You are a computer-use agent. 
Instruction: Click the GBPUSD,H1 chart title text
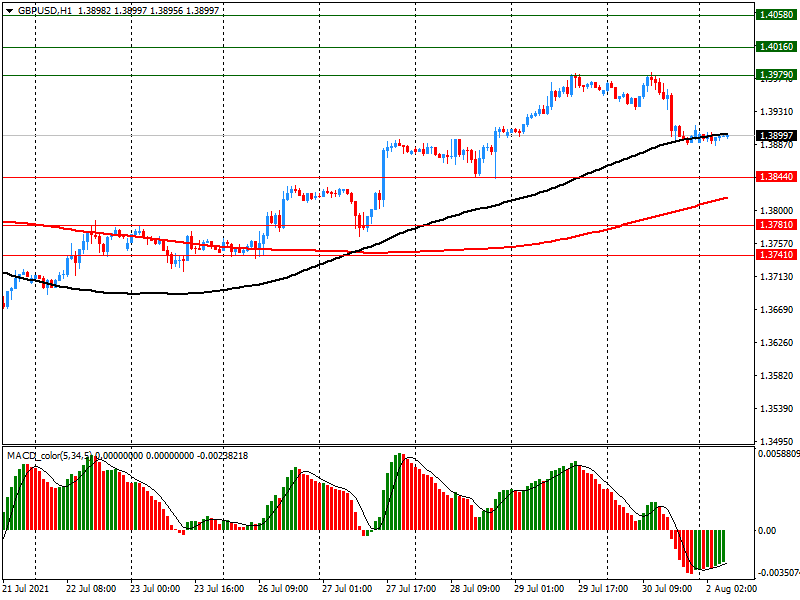tap(45, 11)
